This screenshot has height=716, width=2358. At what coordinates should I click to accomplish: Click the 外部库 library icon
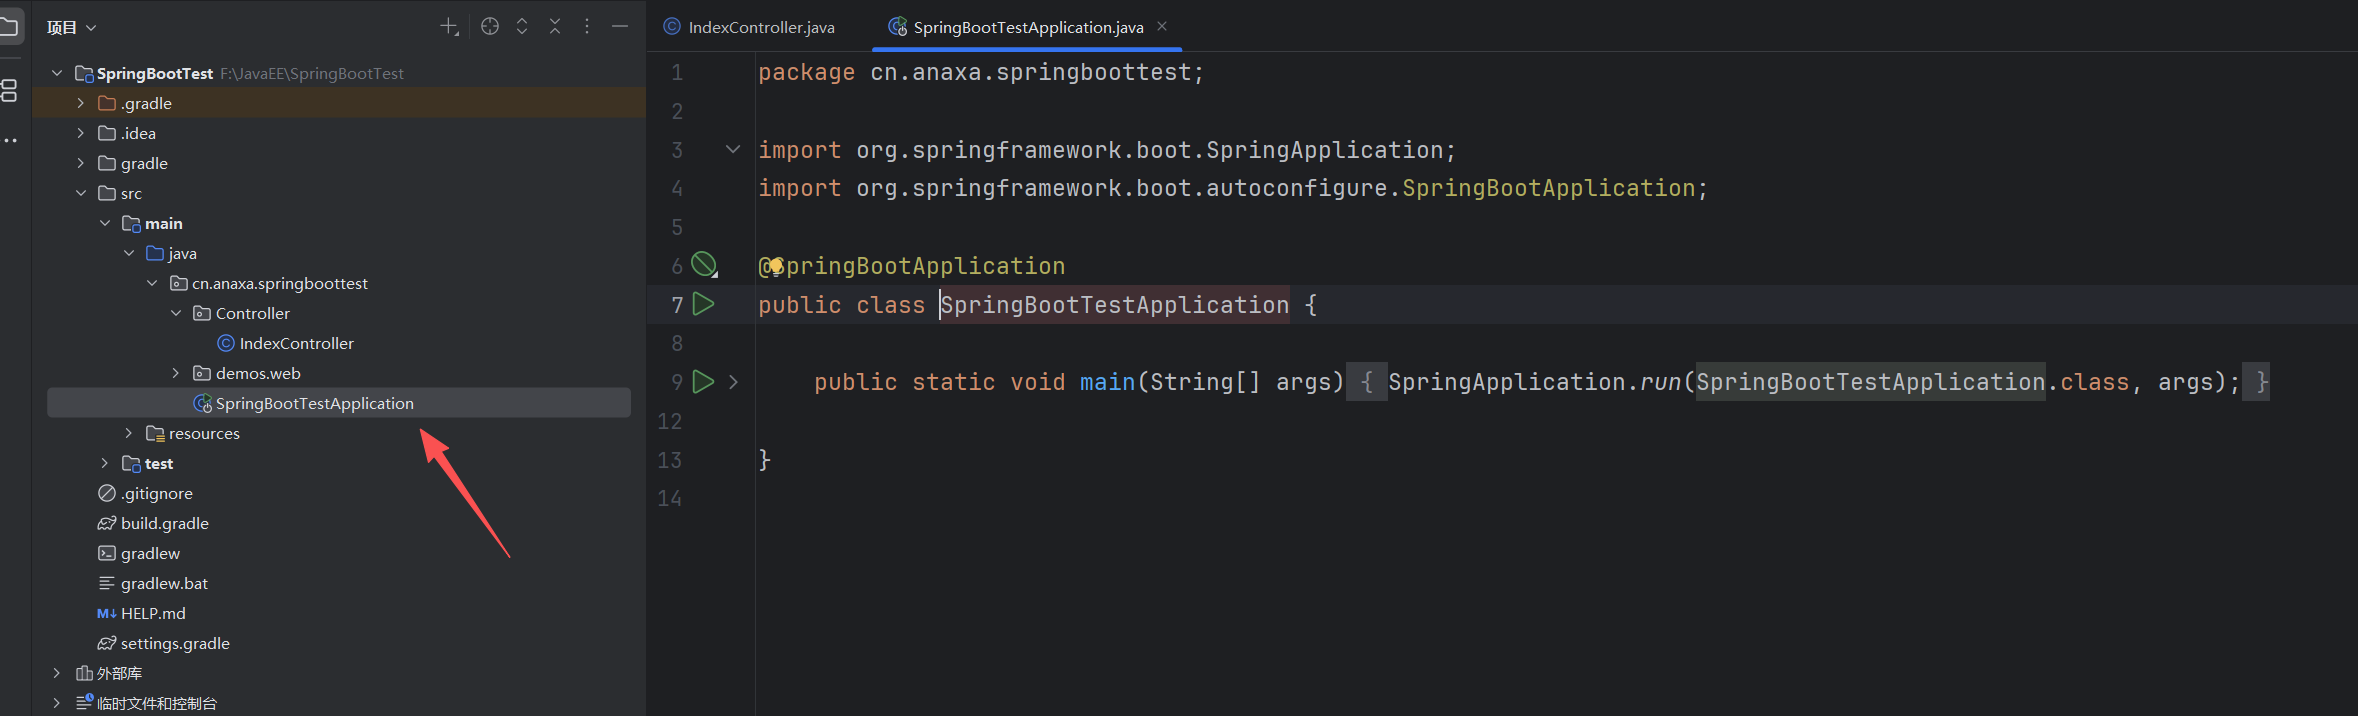(x=84, y=673)
